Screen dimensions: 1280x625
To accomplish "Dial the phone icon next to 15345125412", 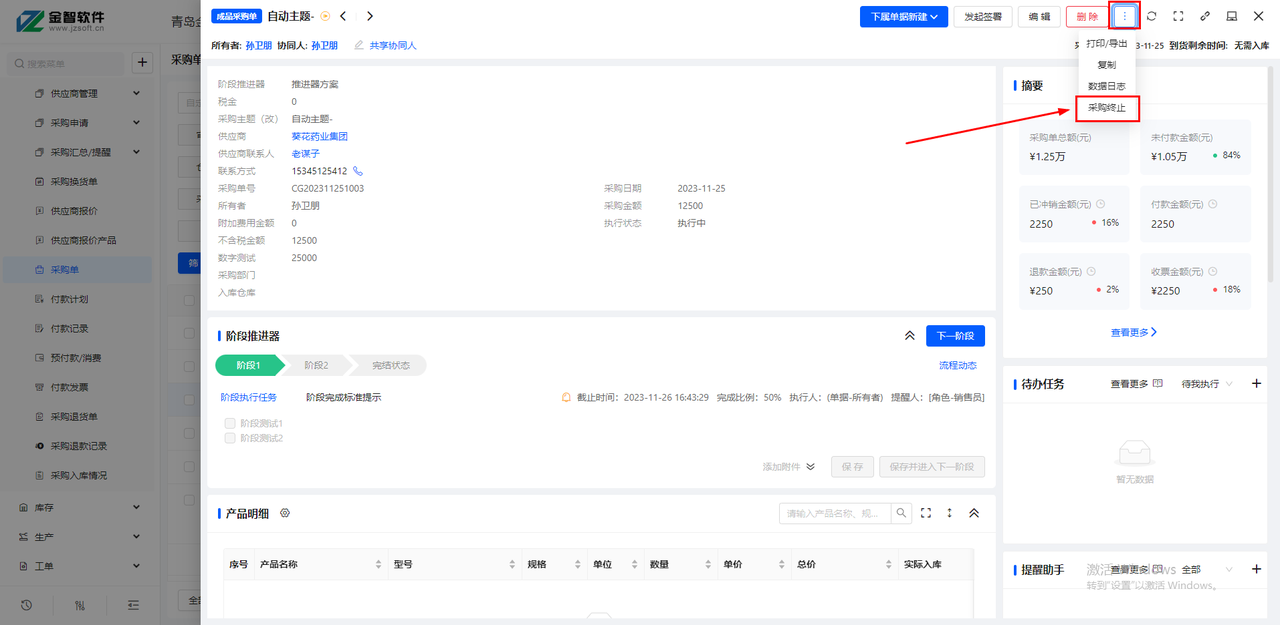I will tap(358, 171).
